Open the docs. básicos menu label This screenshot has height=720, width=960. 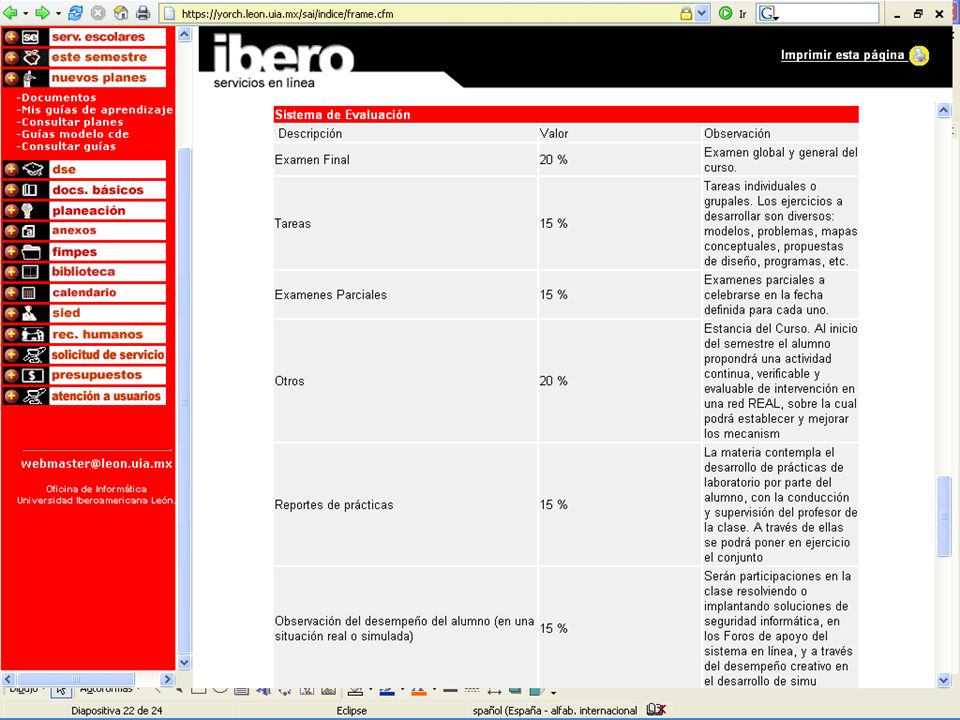coord(98,190)
